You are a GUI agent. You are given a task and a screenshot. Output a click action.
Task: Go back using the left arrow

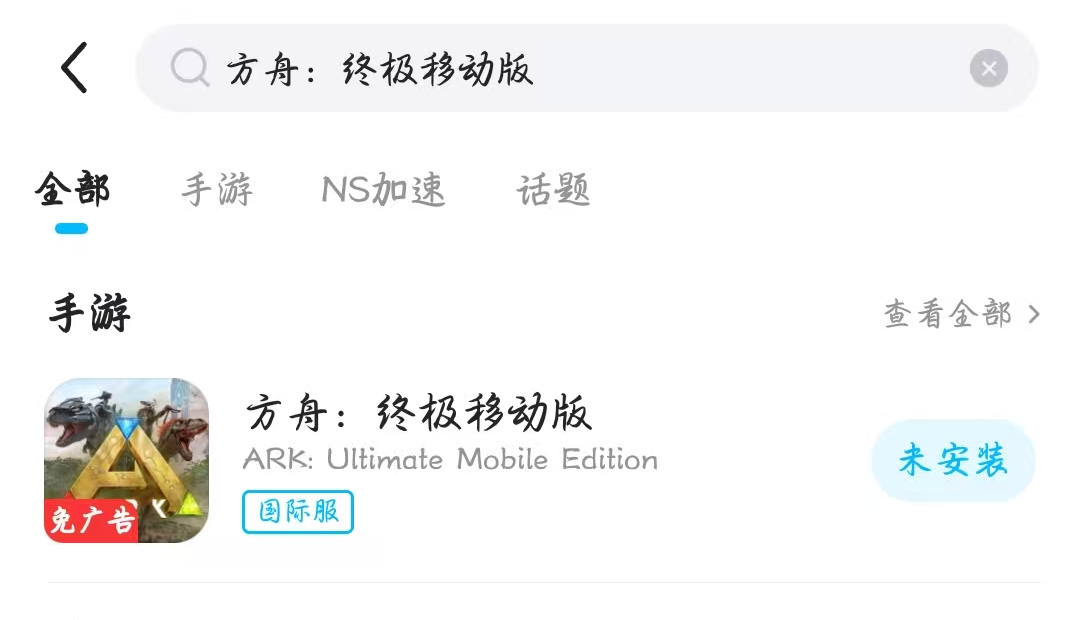click(74, 68)
